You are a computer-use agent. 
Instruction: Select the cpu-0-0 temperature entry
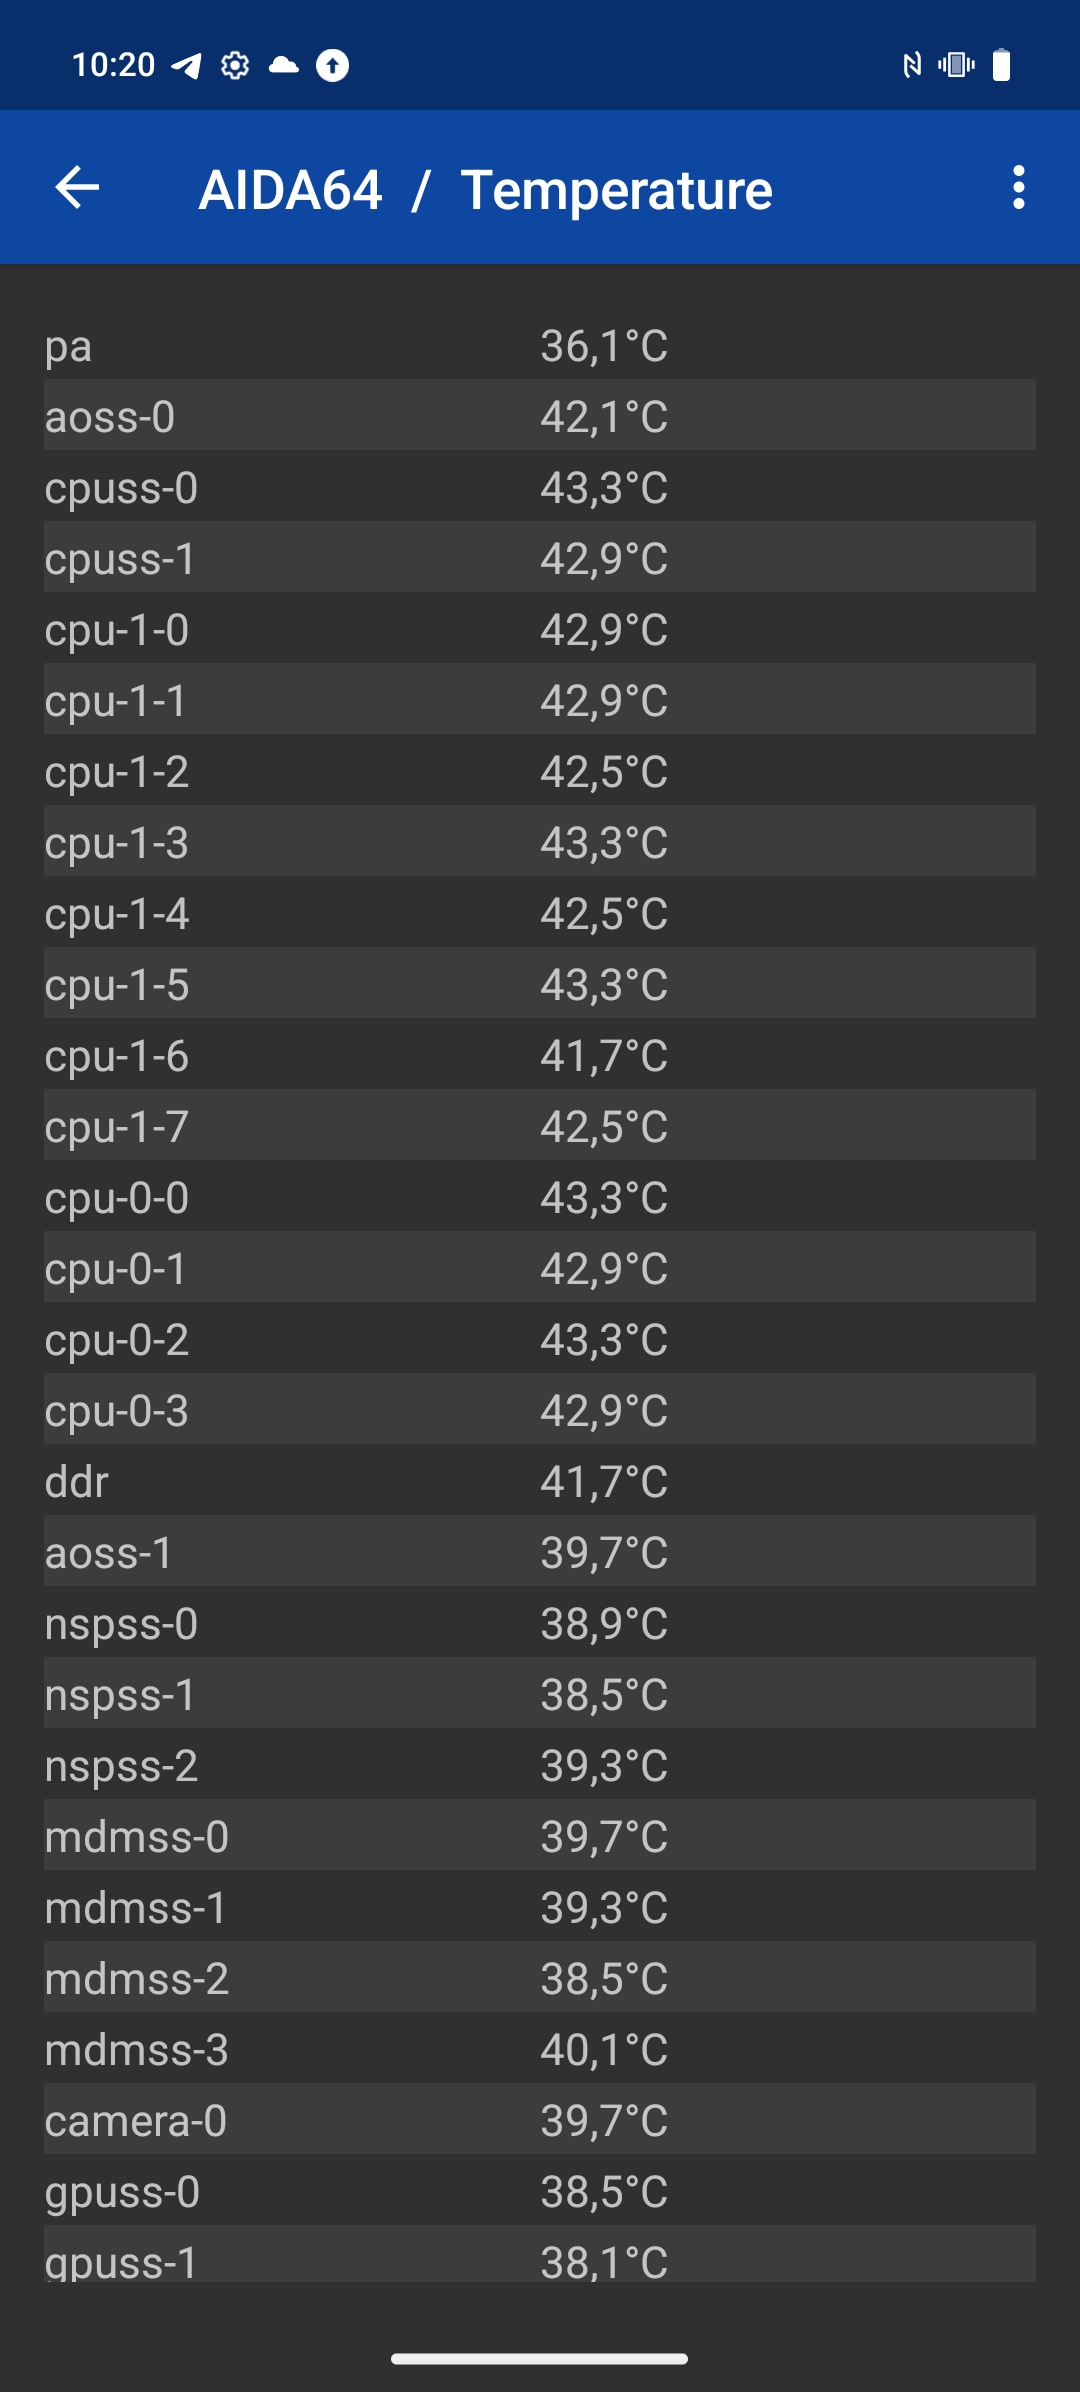tap(540, 1196)
